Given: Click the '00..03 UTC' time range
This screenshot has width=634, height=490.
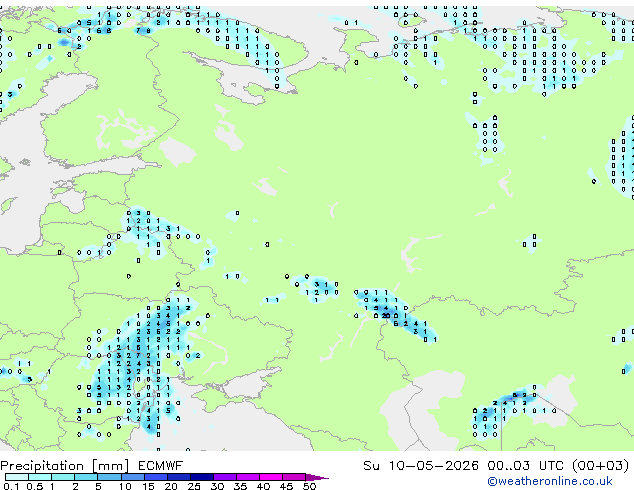Looking at the screenshot, I should coord(526,466).
